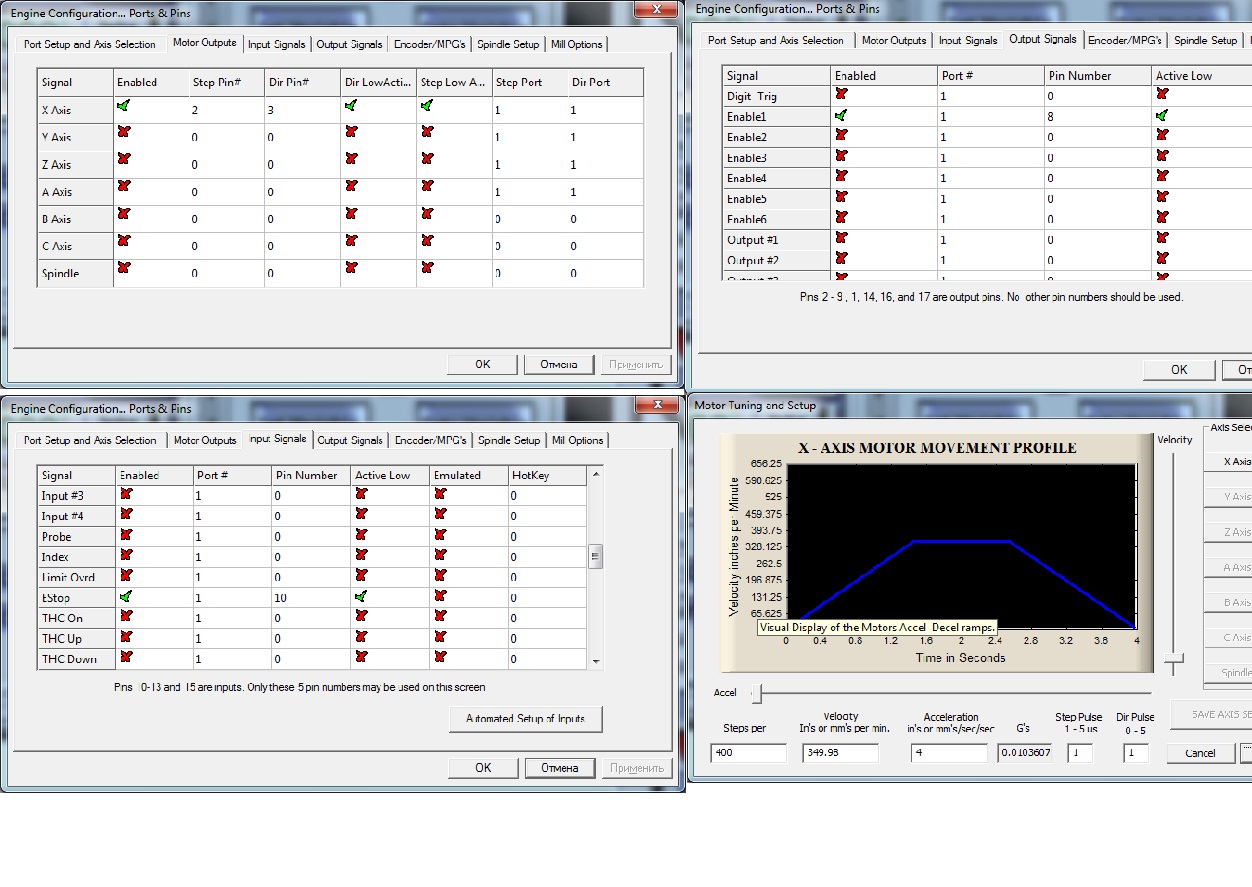Toggle X Axis Dir LowActive green checkmark
Viewport: 1252px width, 887px height.
[351, 104]
